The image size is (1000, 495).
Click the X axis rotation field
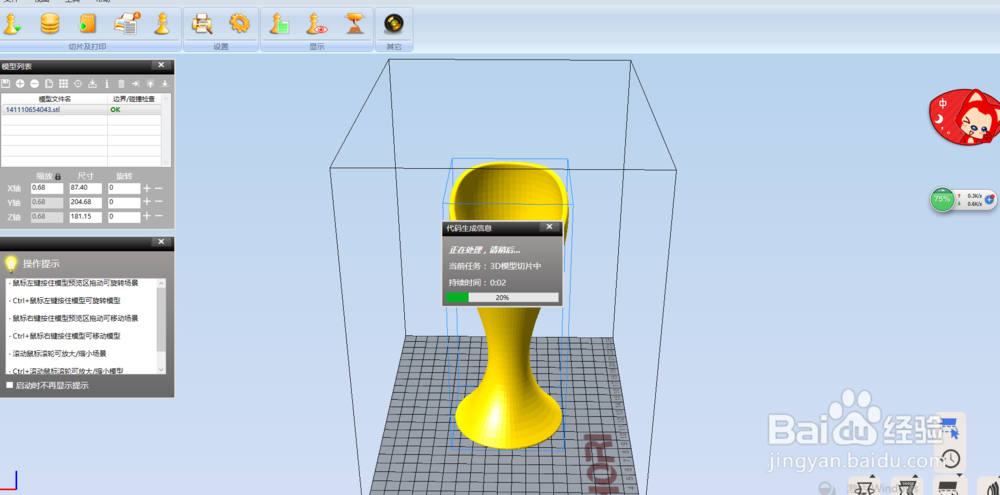tap(124, 189)
